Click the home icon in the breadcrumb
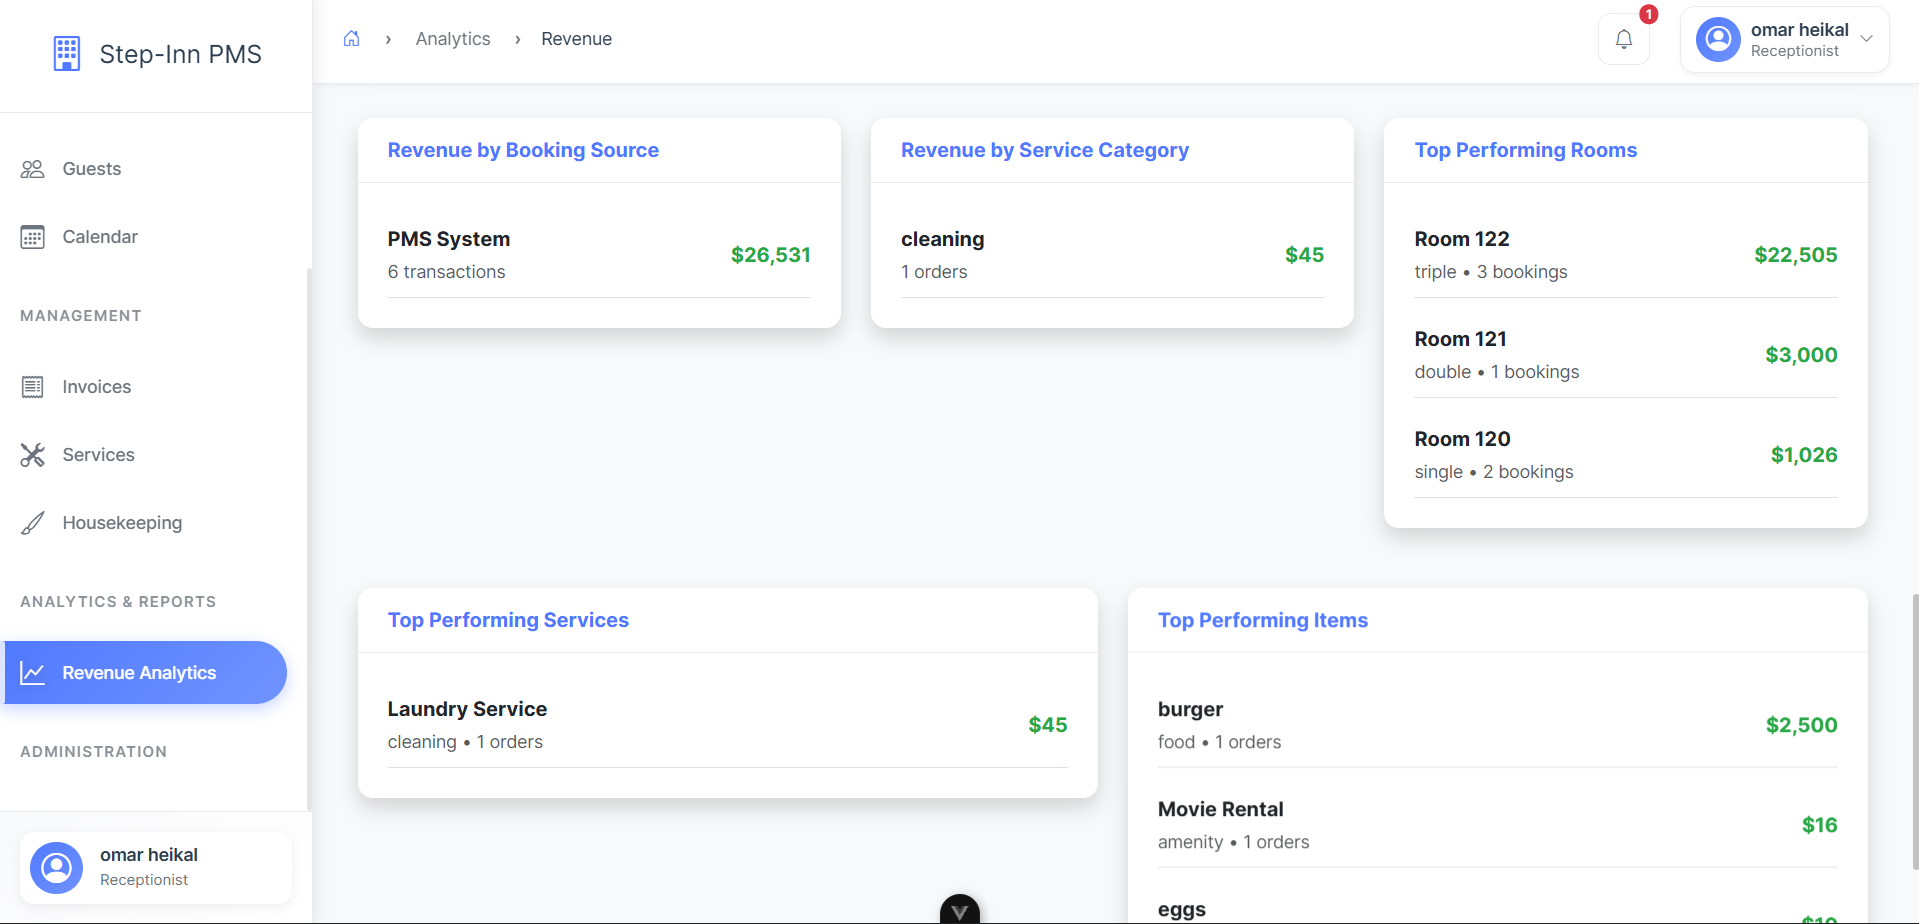 [351, 37]
